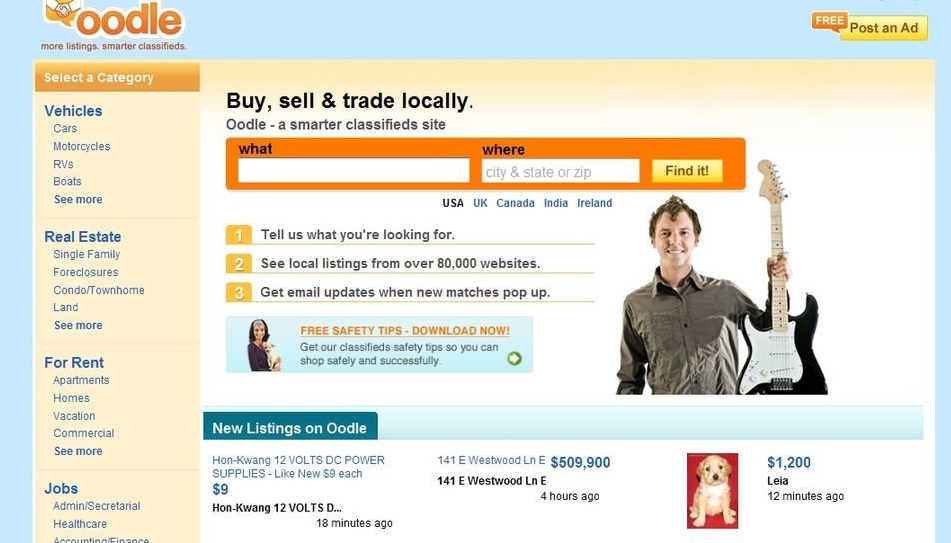Open the Leia puppy listing thumbnail
Image resolution: width=951 pixels, height=543 pixels.
tap(713, 491)
